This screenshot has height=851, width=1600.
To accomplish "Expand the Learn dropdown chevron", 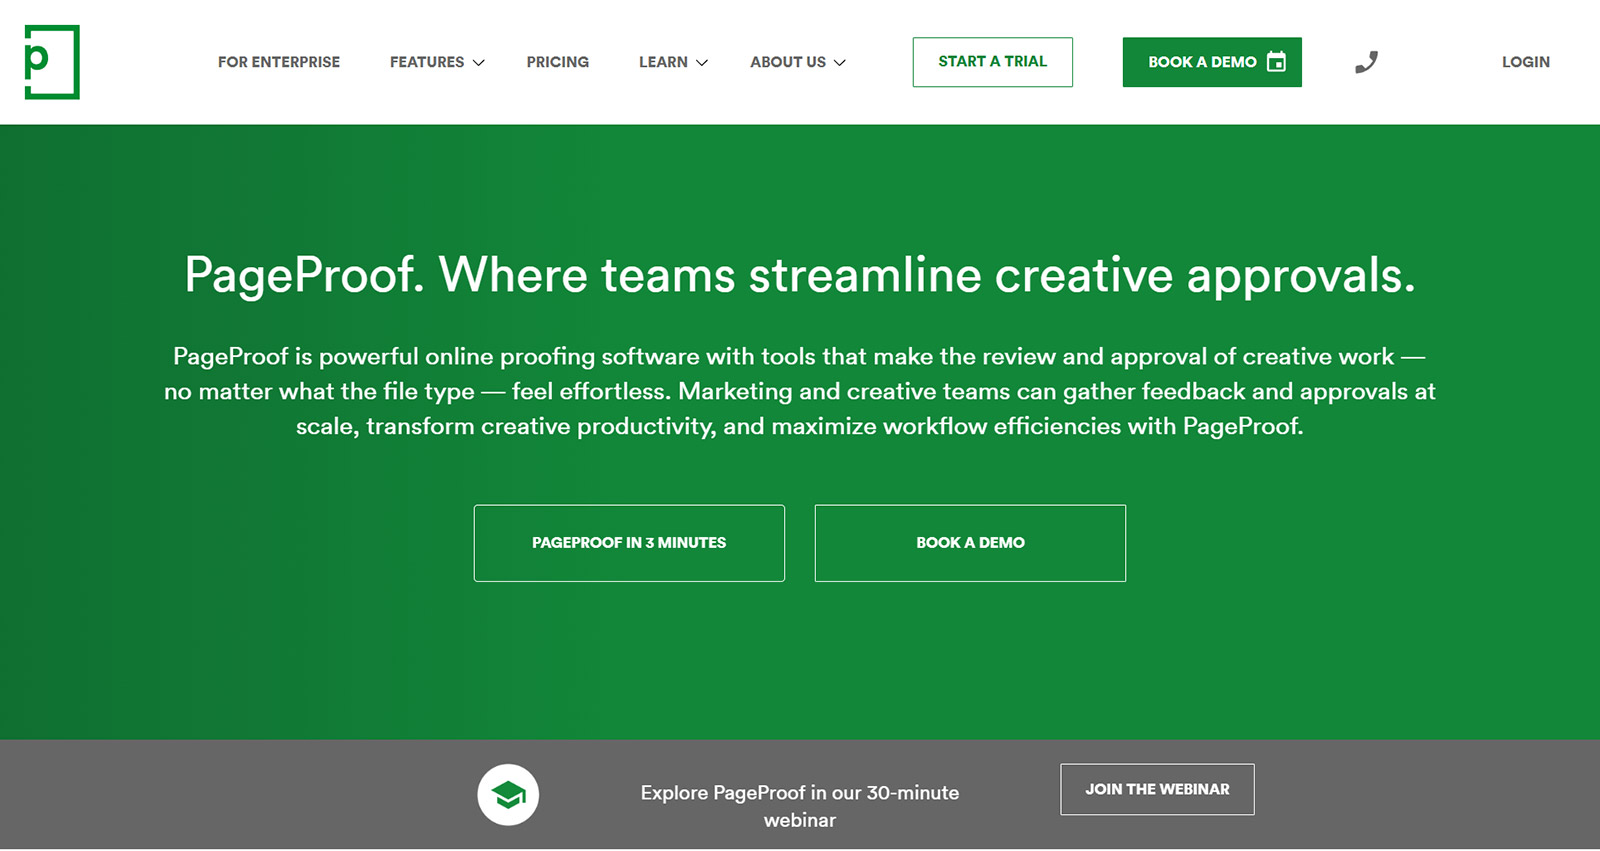I will coord(702,63).
